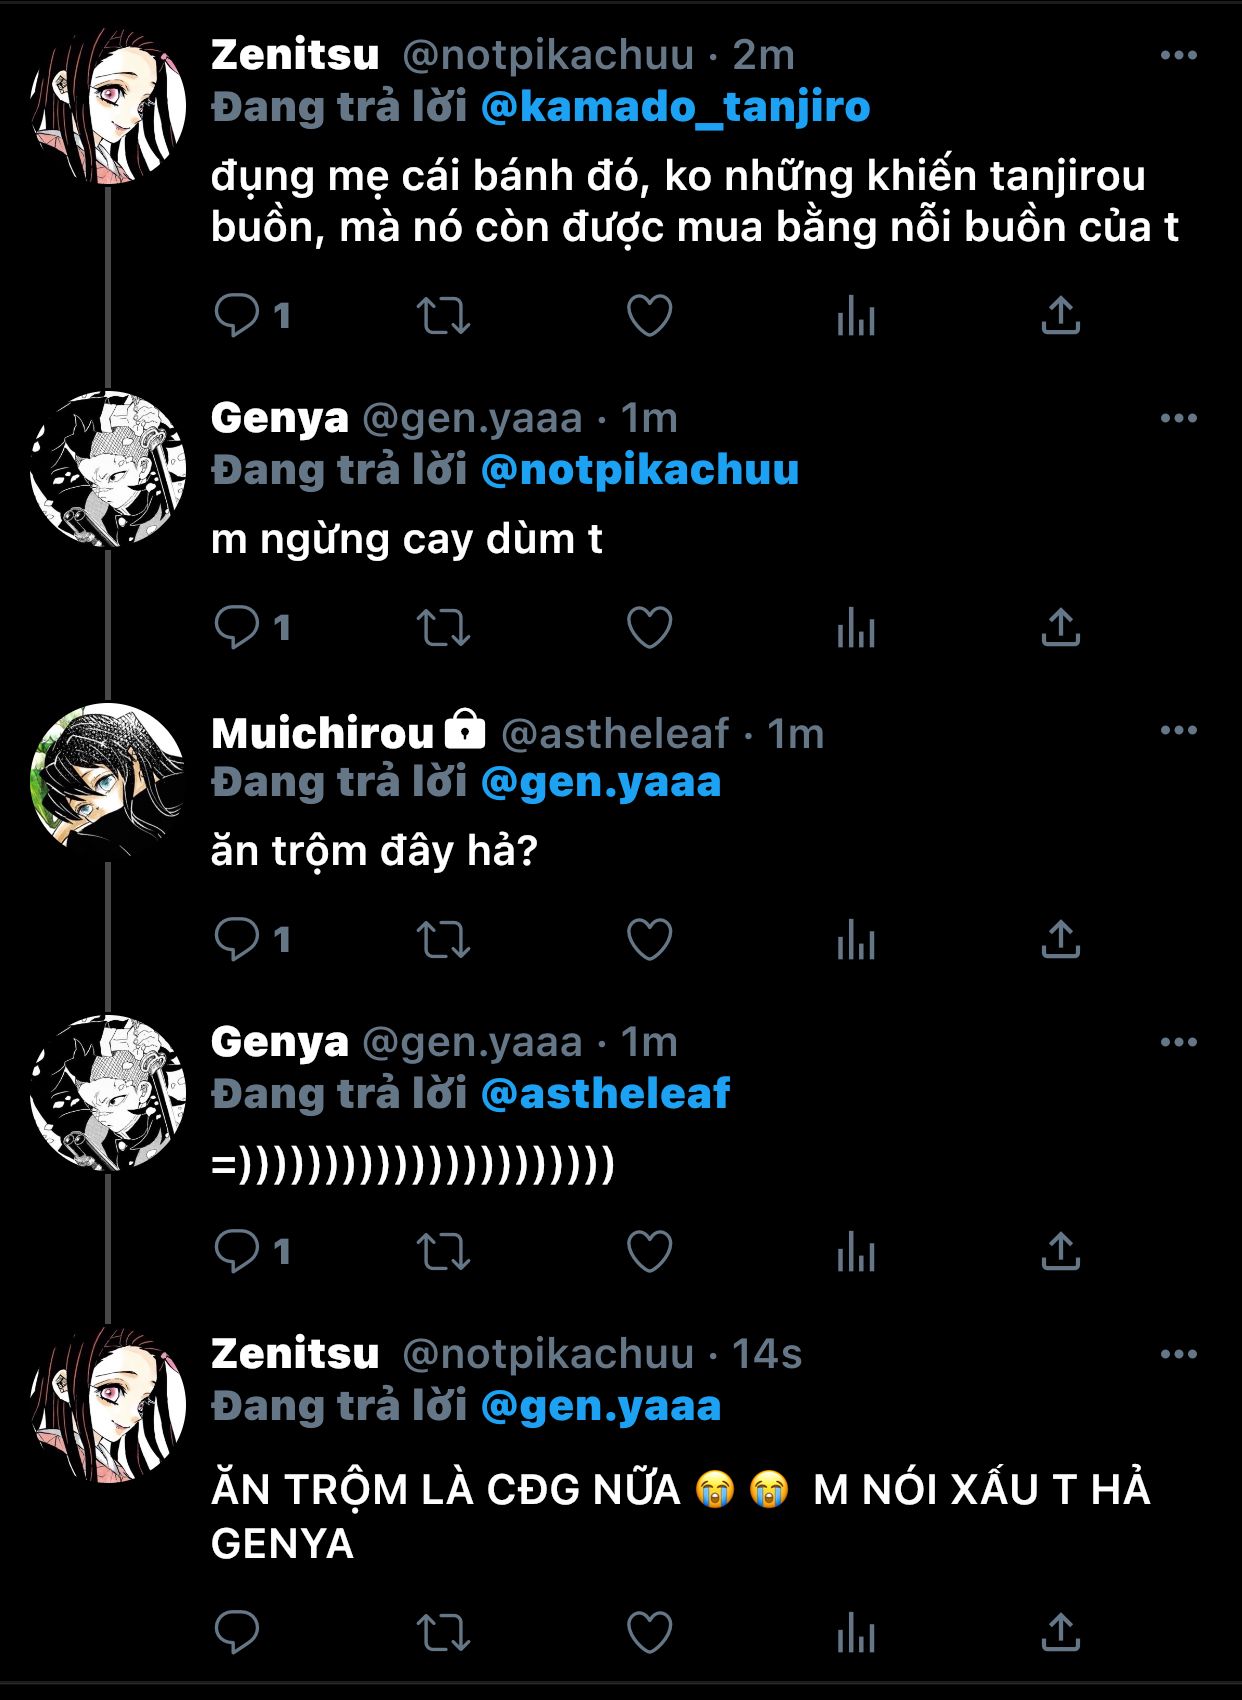The height and width of the screenshot is (1700, 1242).
Task: View analytics for Genya's "=))))" tweet
Action: click(856, 1252)
